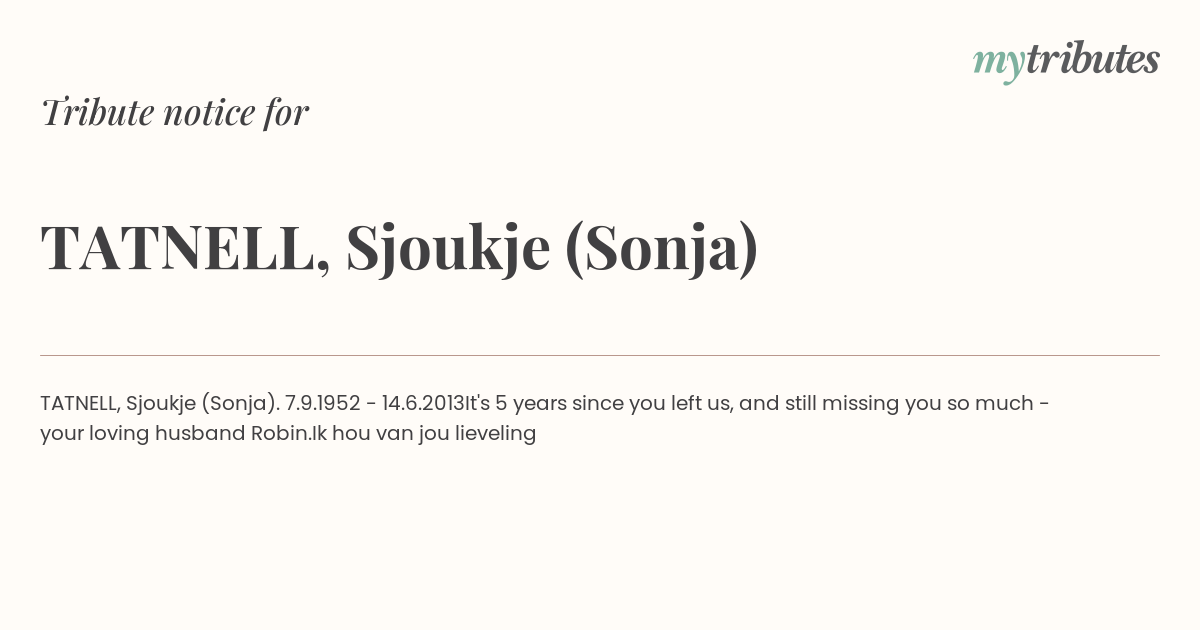
Task: Select the "Tribute notice for" italic heading
Action: [x=175, y=112]
